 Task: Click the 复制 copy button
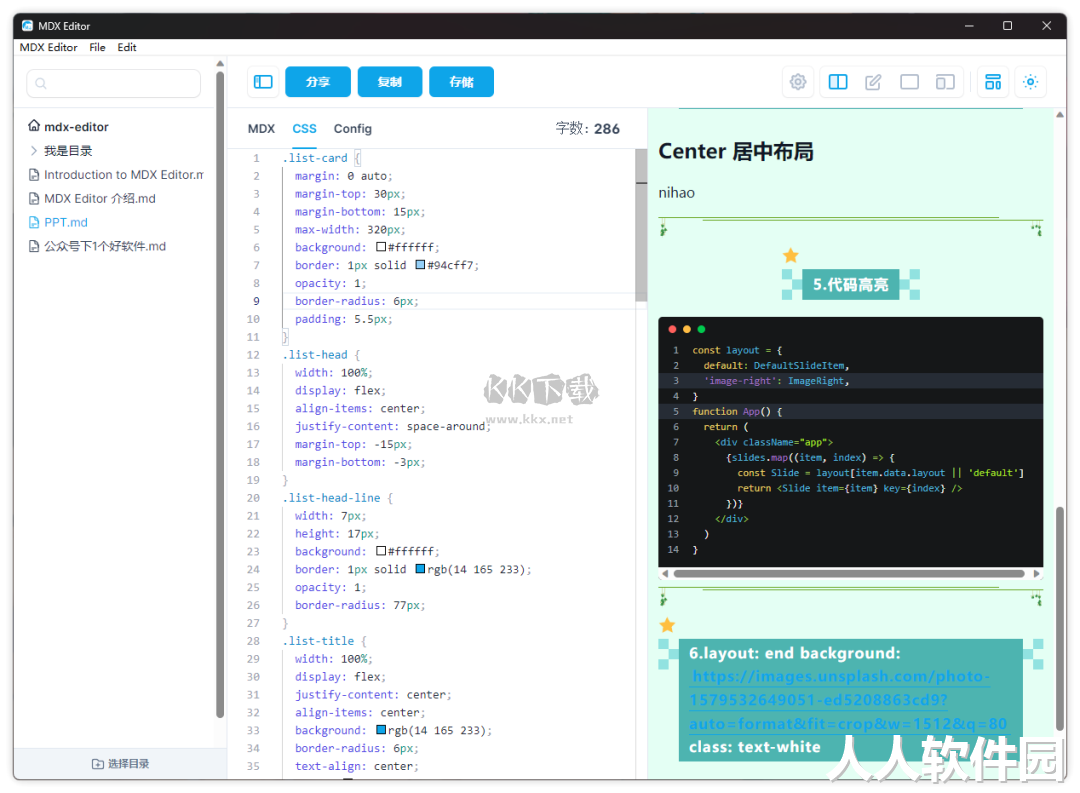click(x=390, y=82)
